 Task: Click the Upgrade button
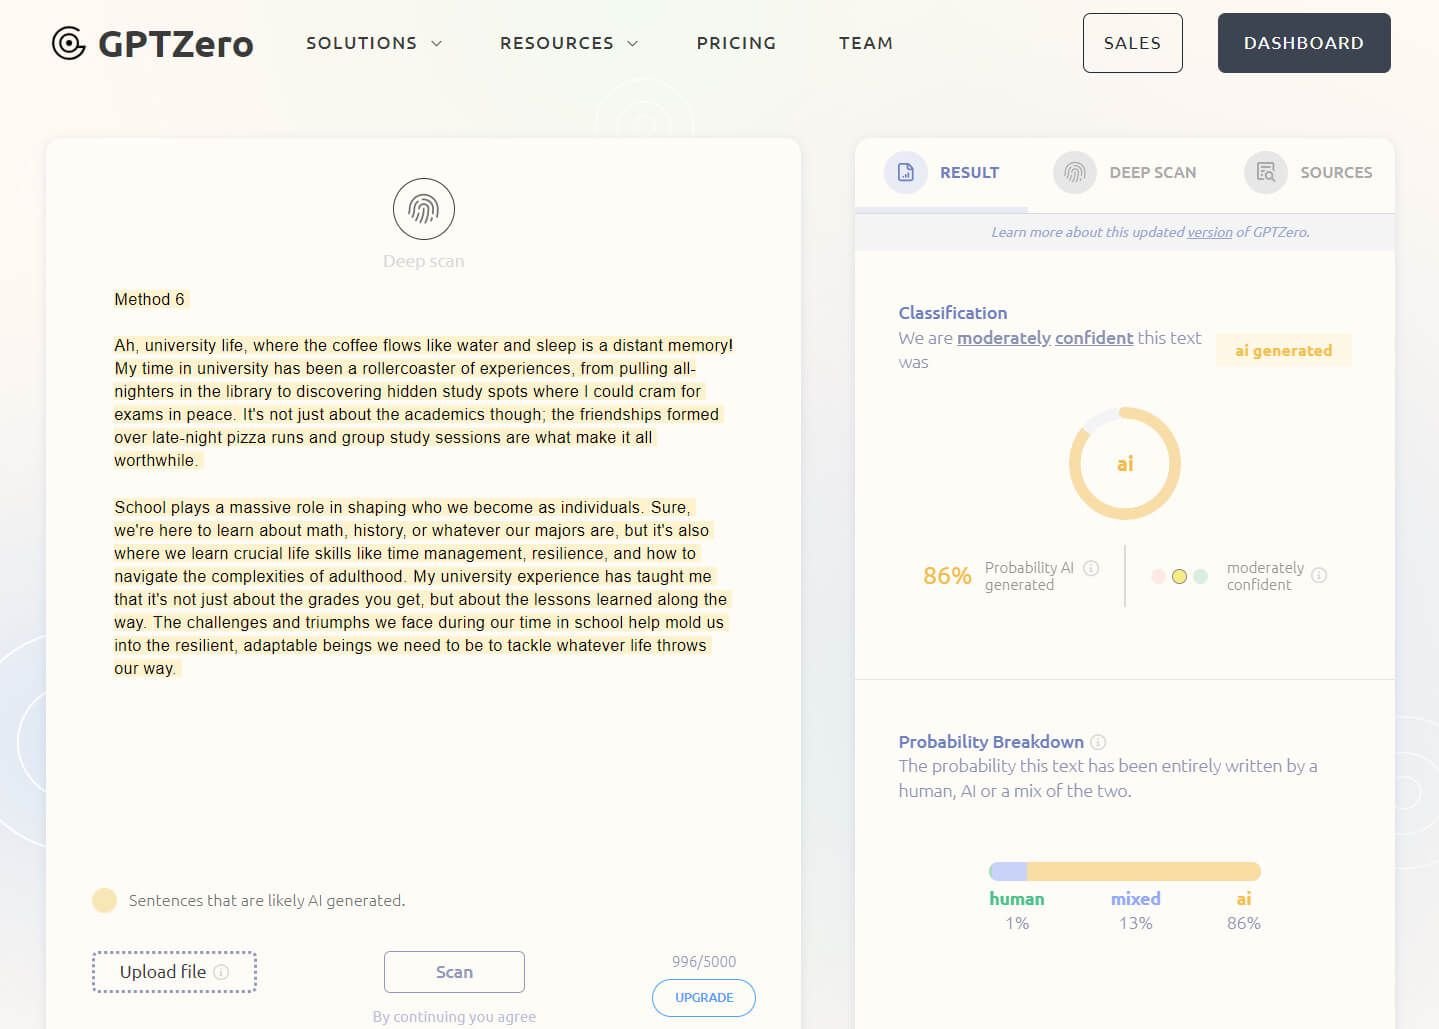(704, 997)
